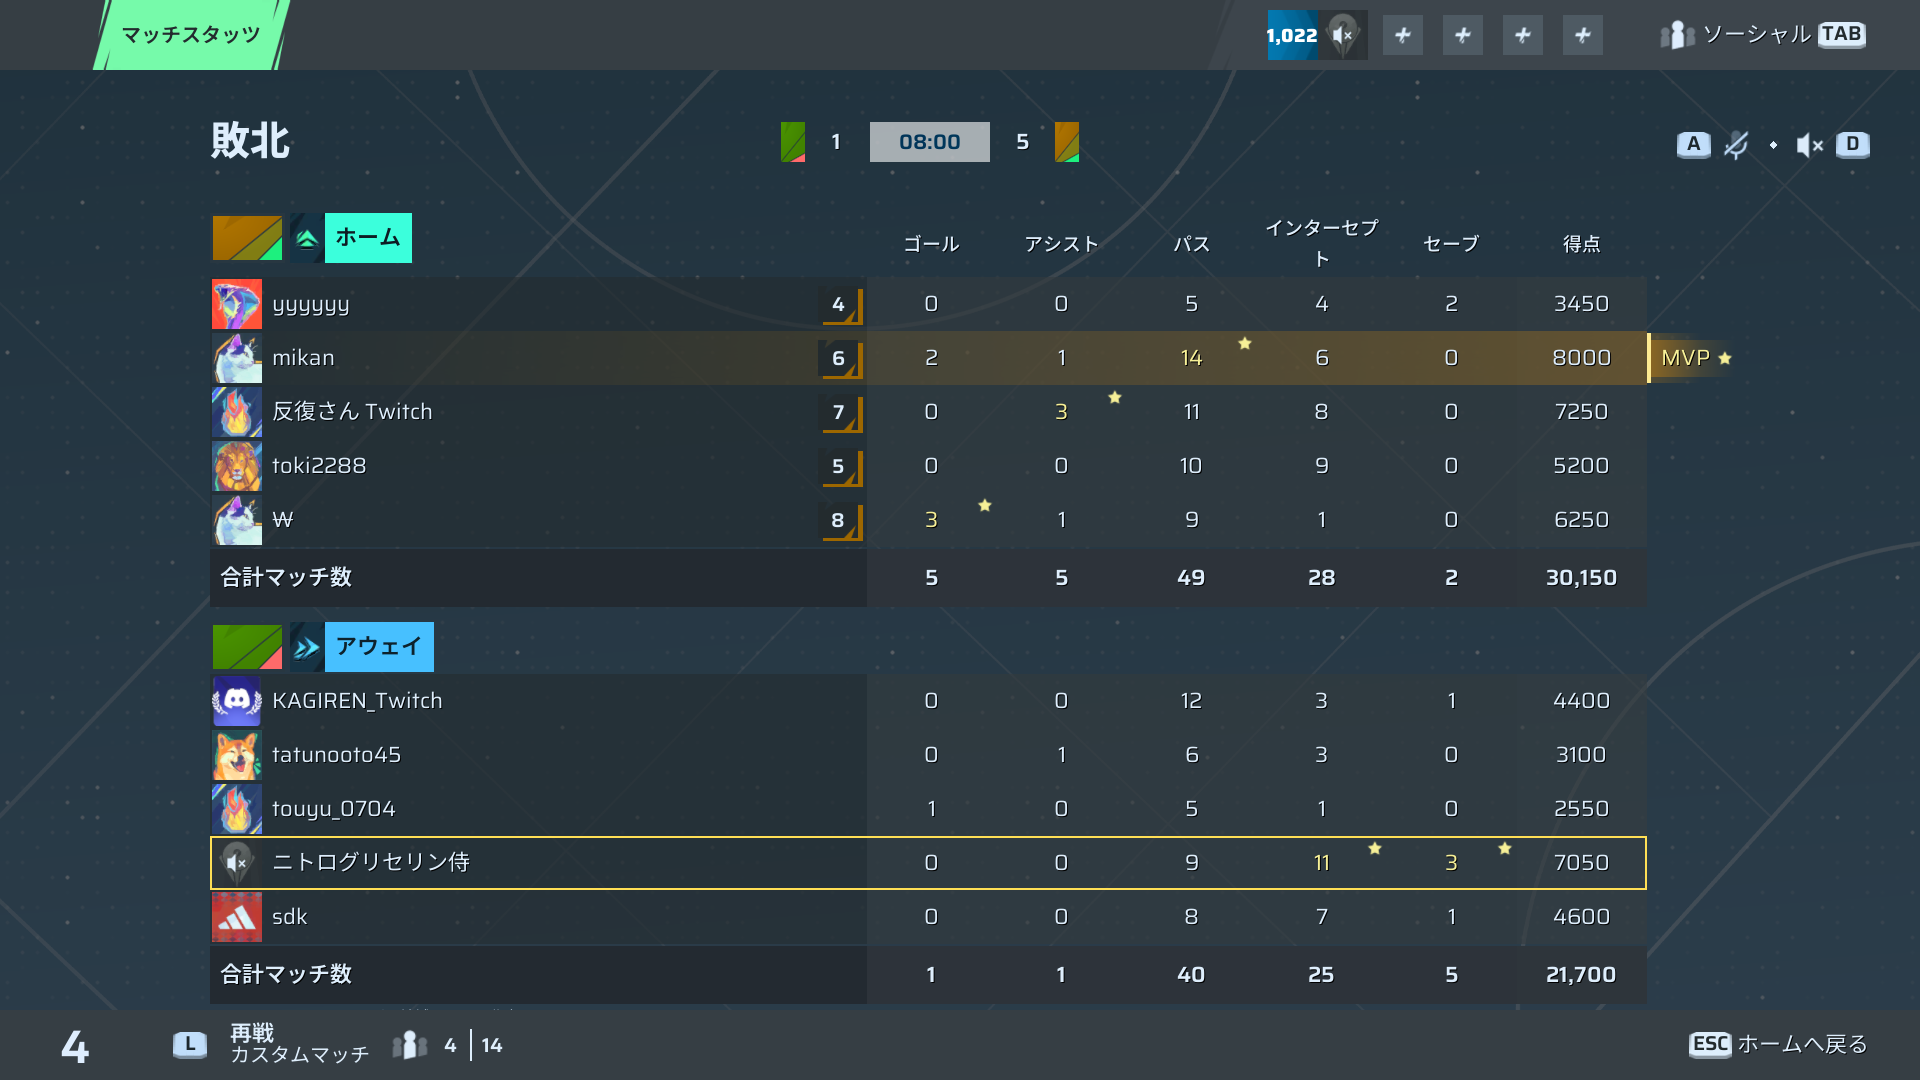
Task: Open KAGIREN_Twitch's Discord avatar
Action: 237,700
